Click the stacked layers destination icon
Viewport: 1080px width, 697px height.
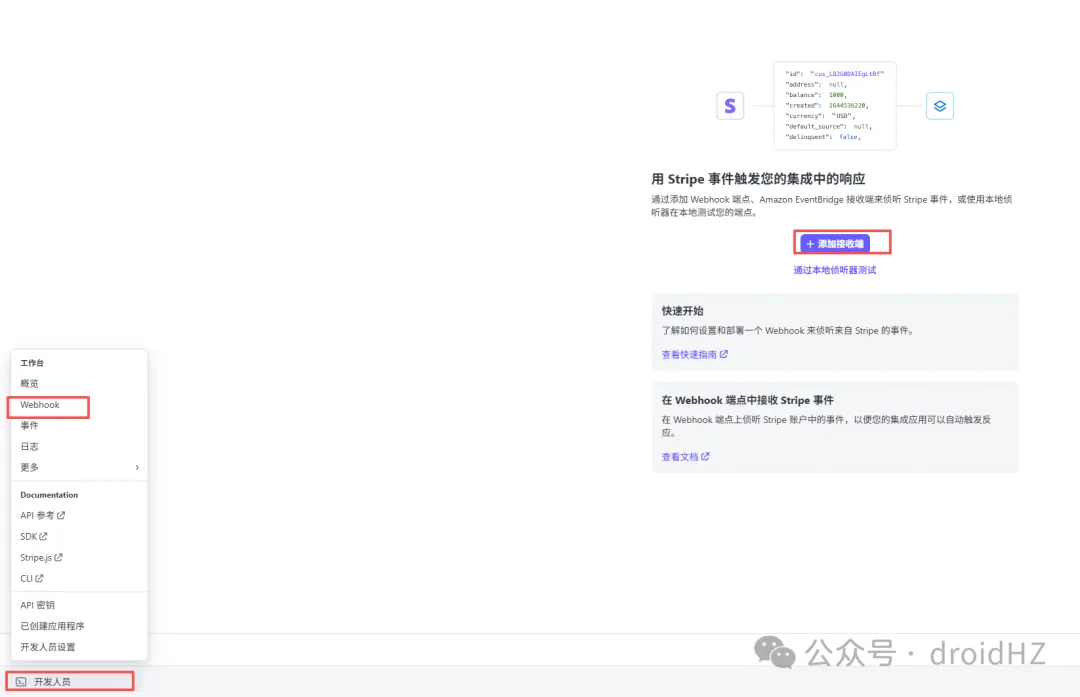pos(939,106)
